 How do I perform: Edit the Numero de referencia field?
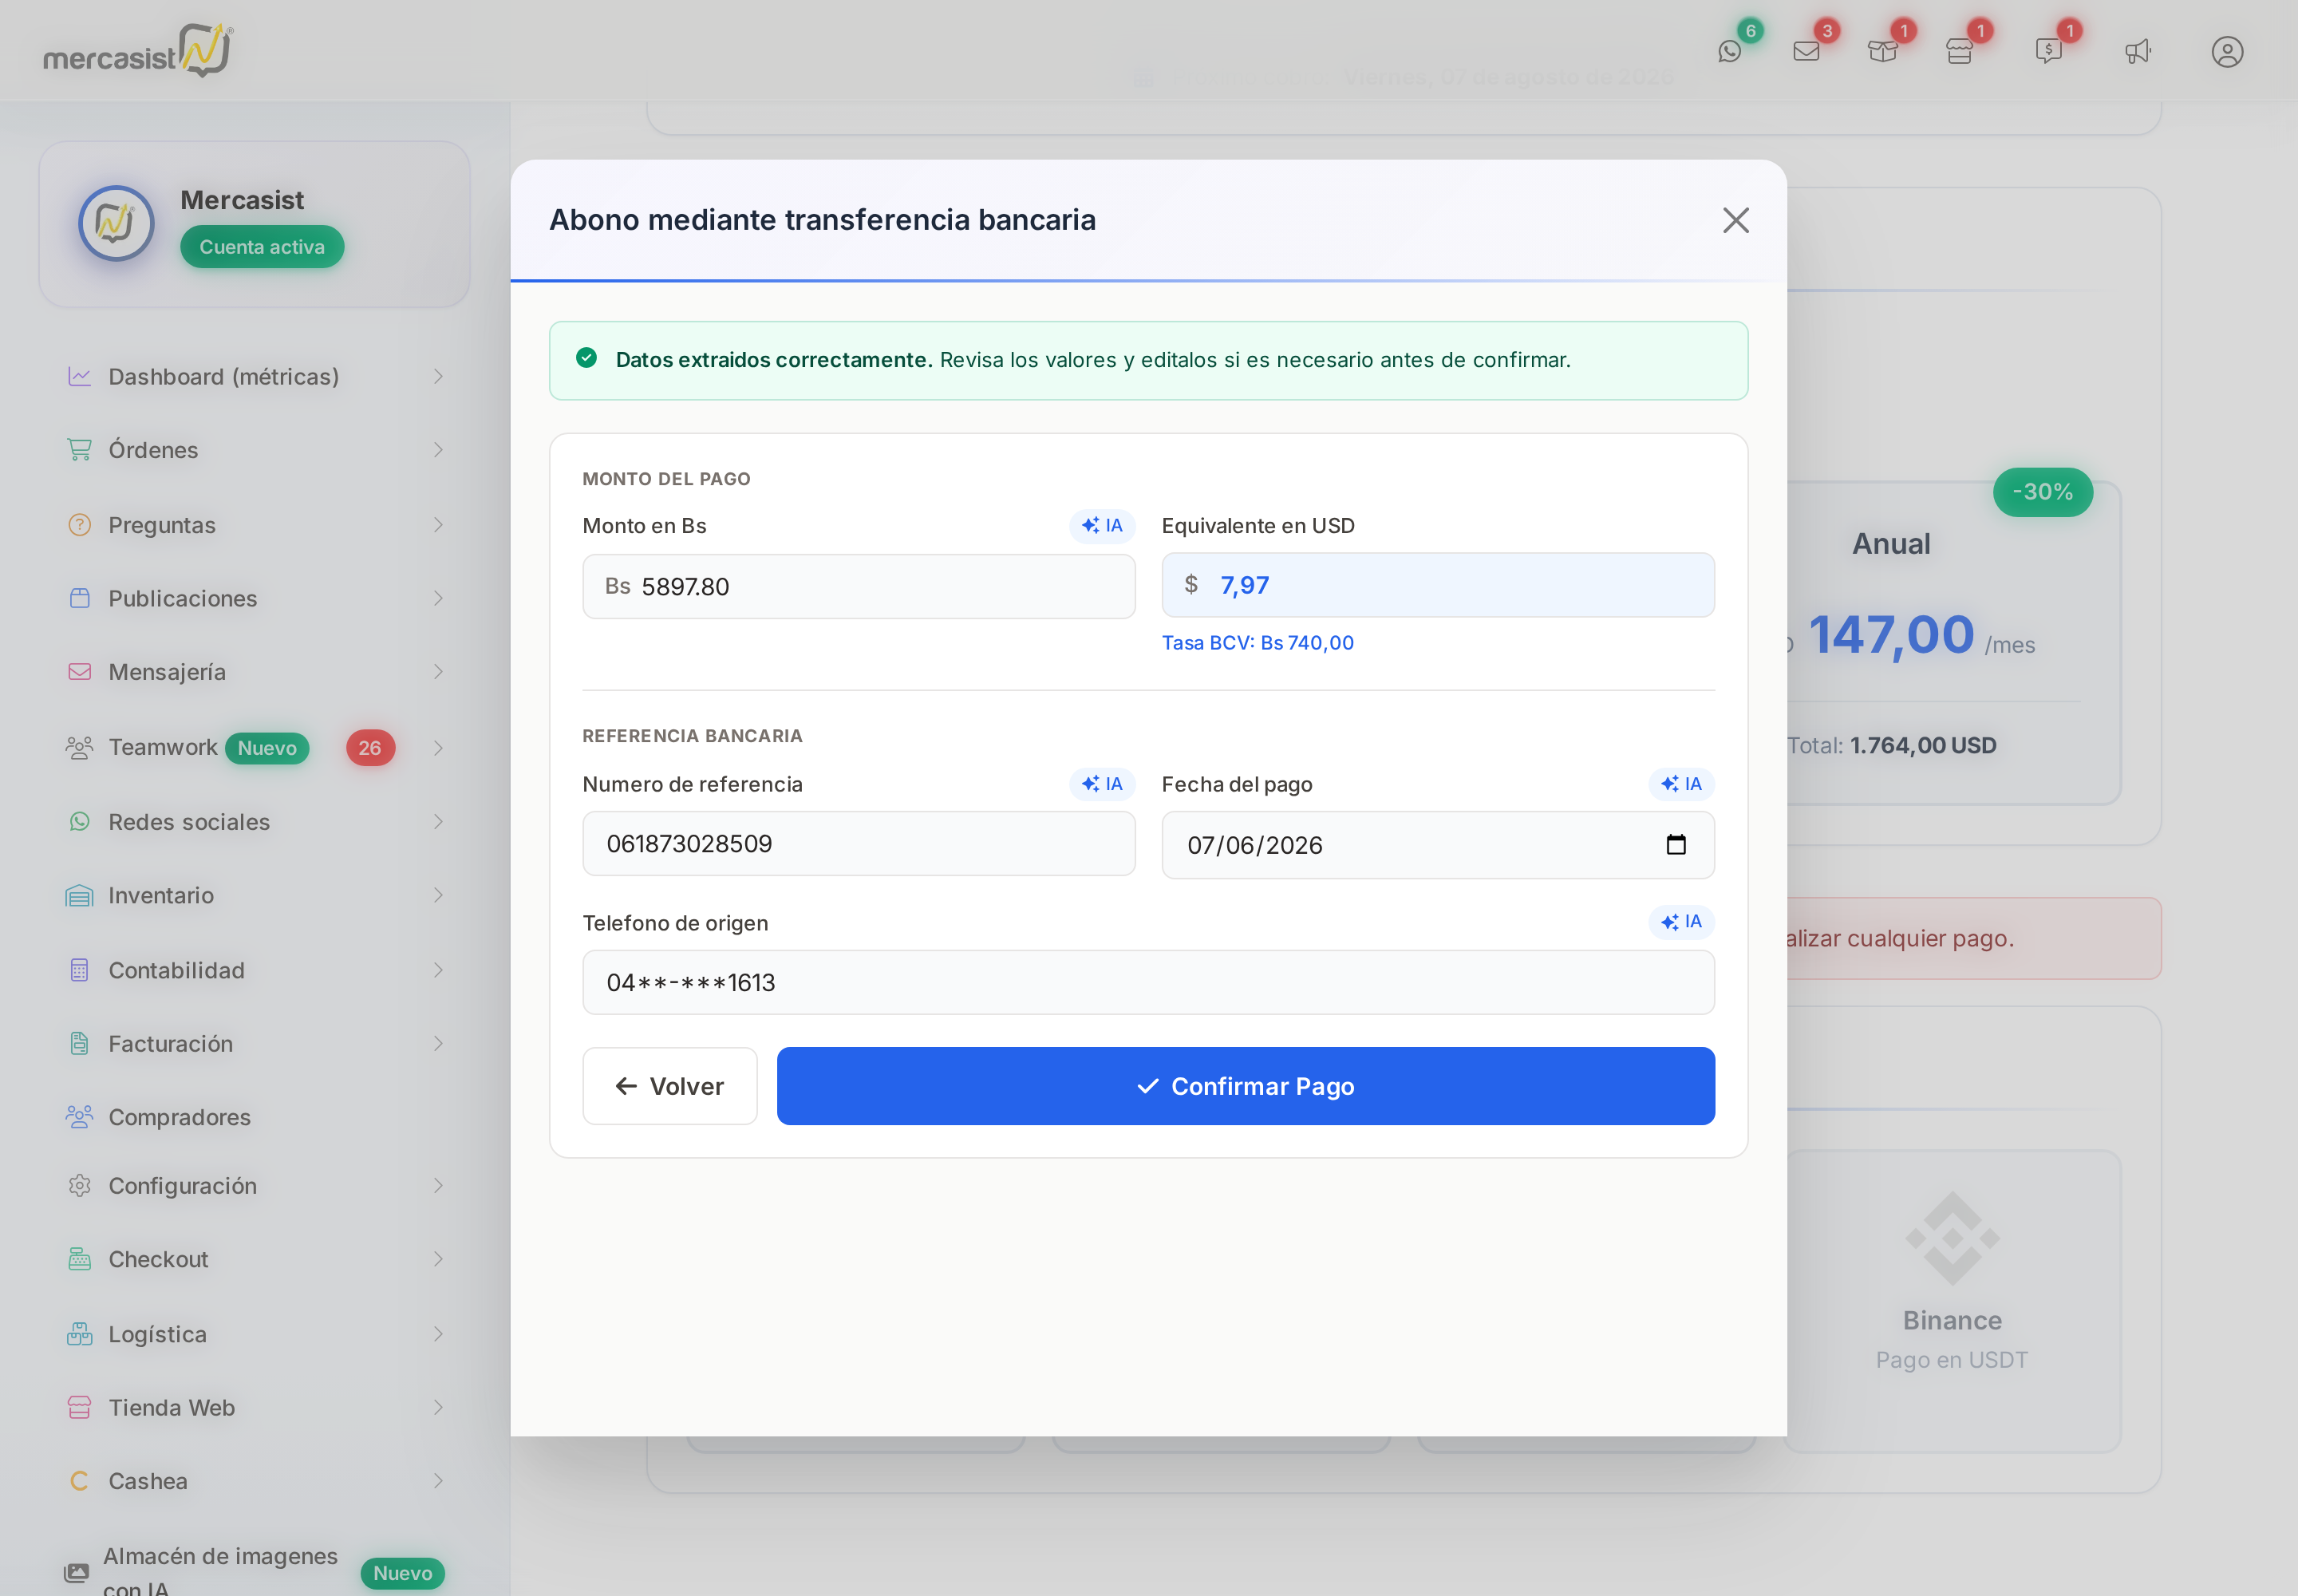pos(858,844)
